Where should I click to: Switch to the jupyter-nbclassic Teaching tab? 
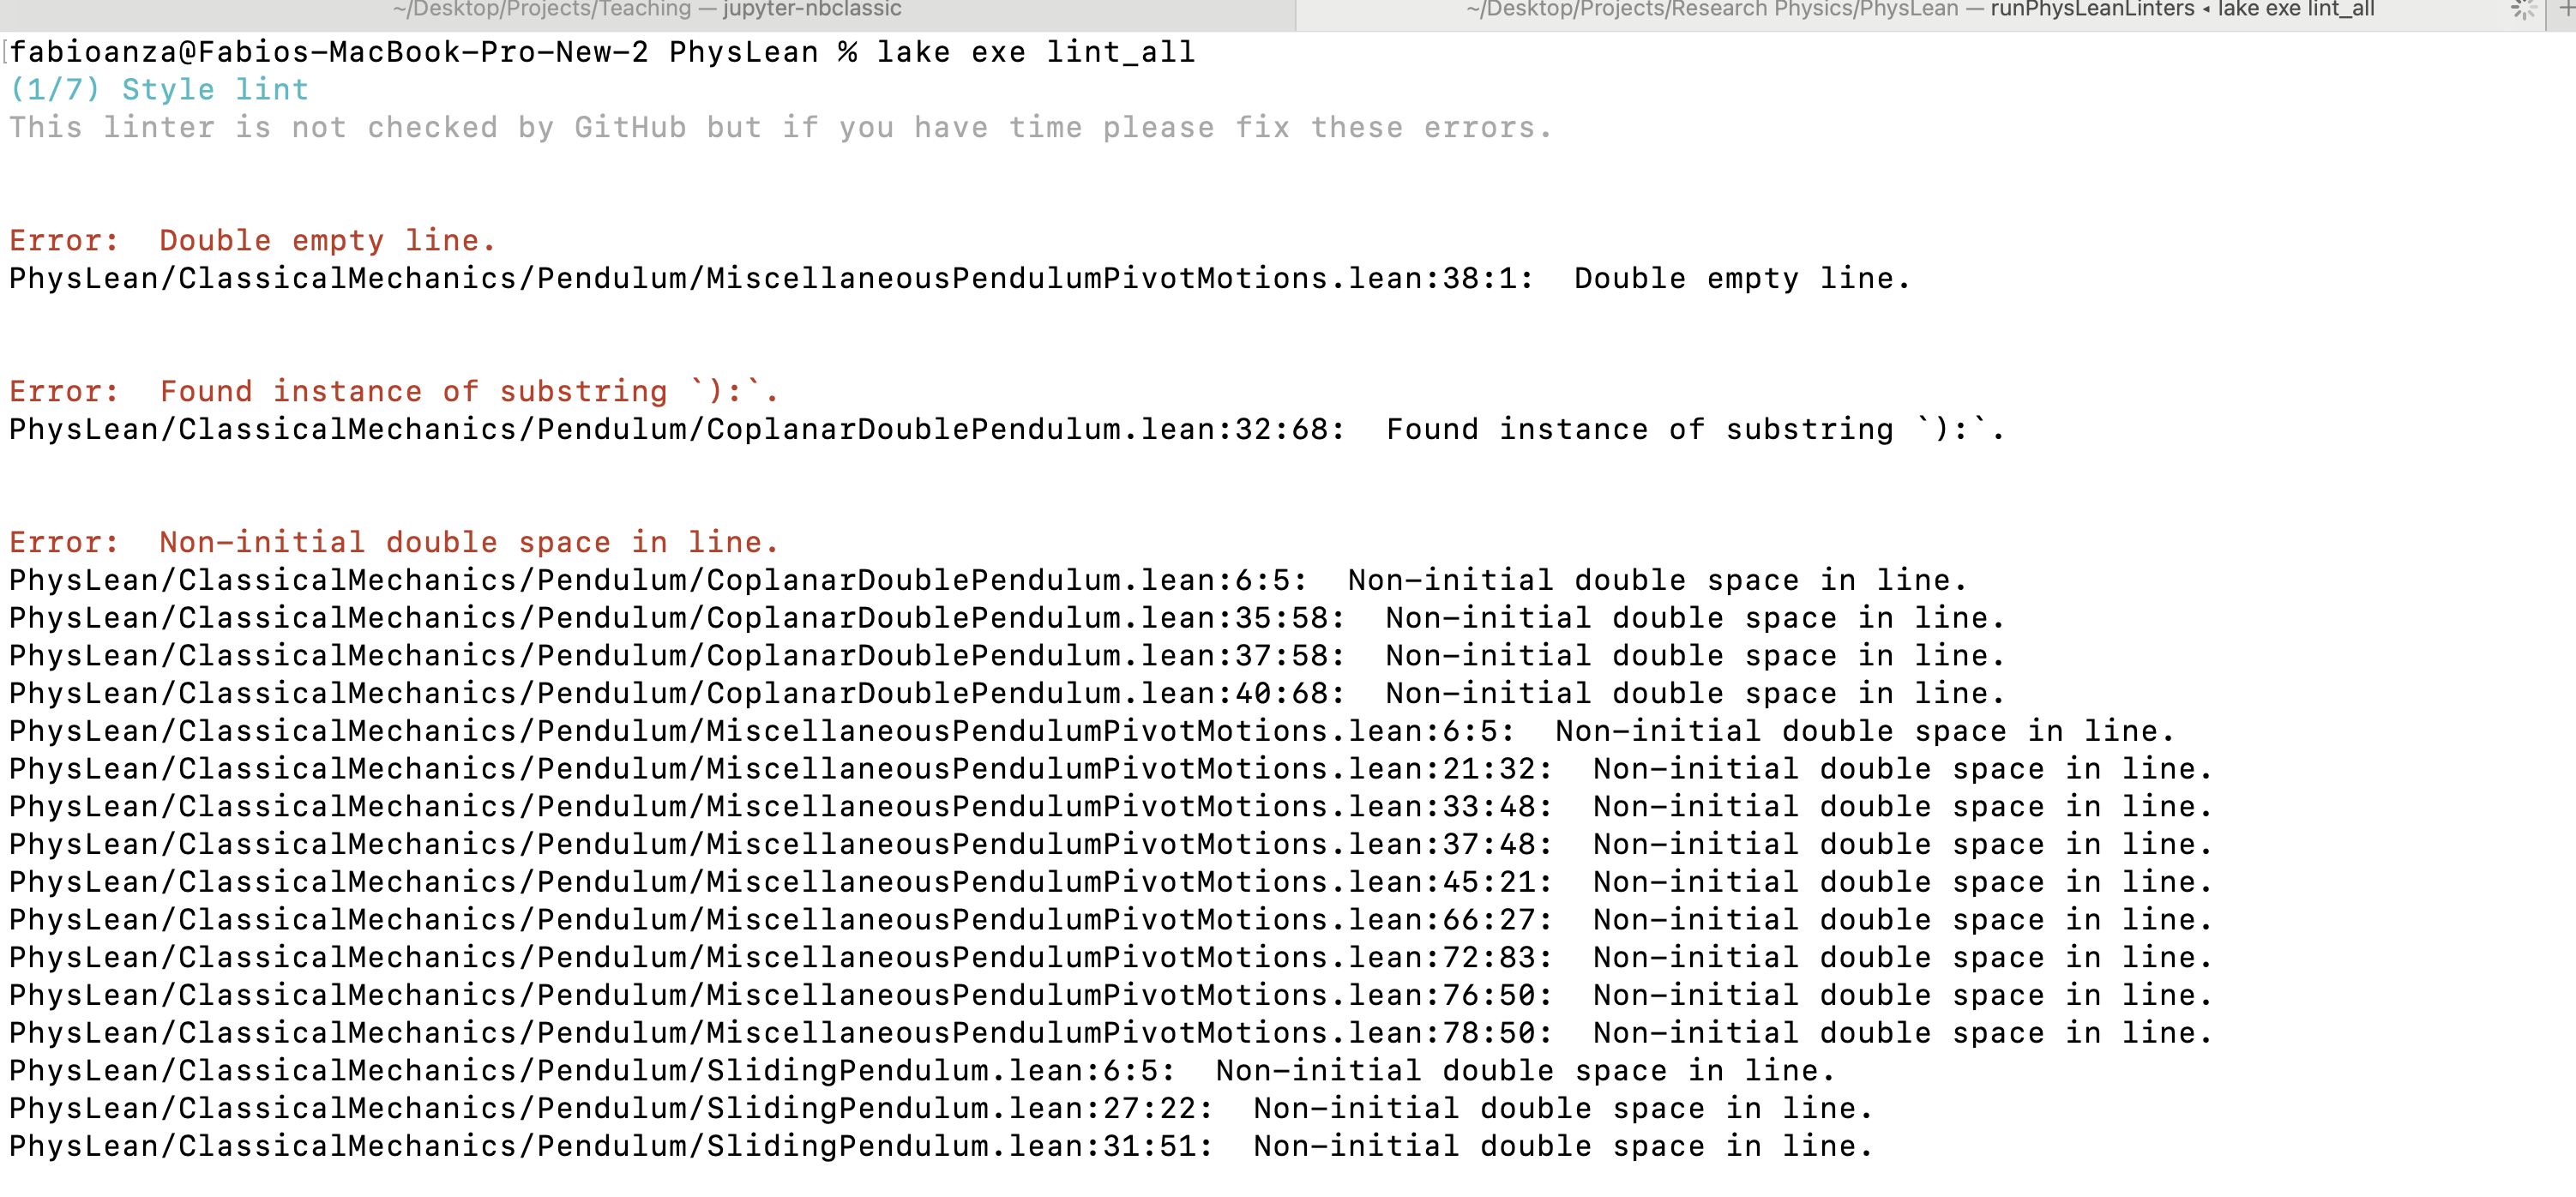[x=647, y=10]
